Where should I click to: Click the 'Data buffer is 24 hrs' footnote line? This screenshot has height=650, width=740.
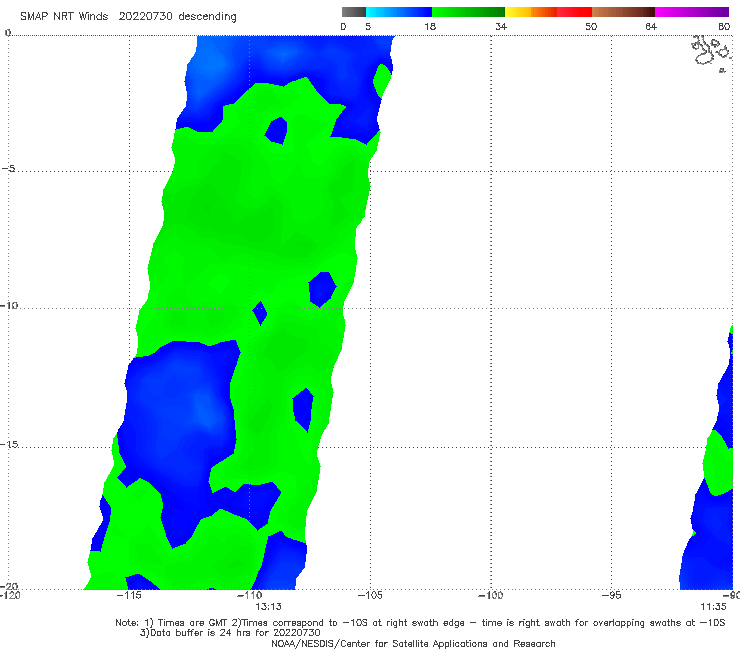coord(230,633)
